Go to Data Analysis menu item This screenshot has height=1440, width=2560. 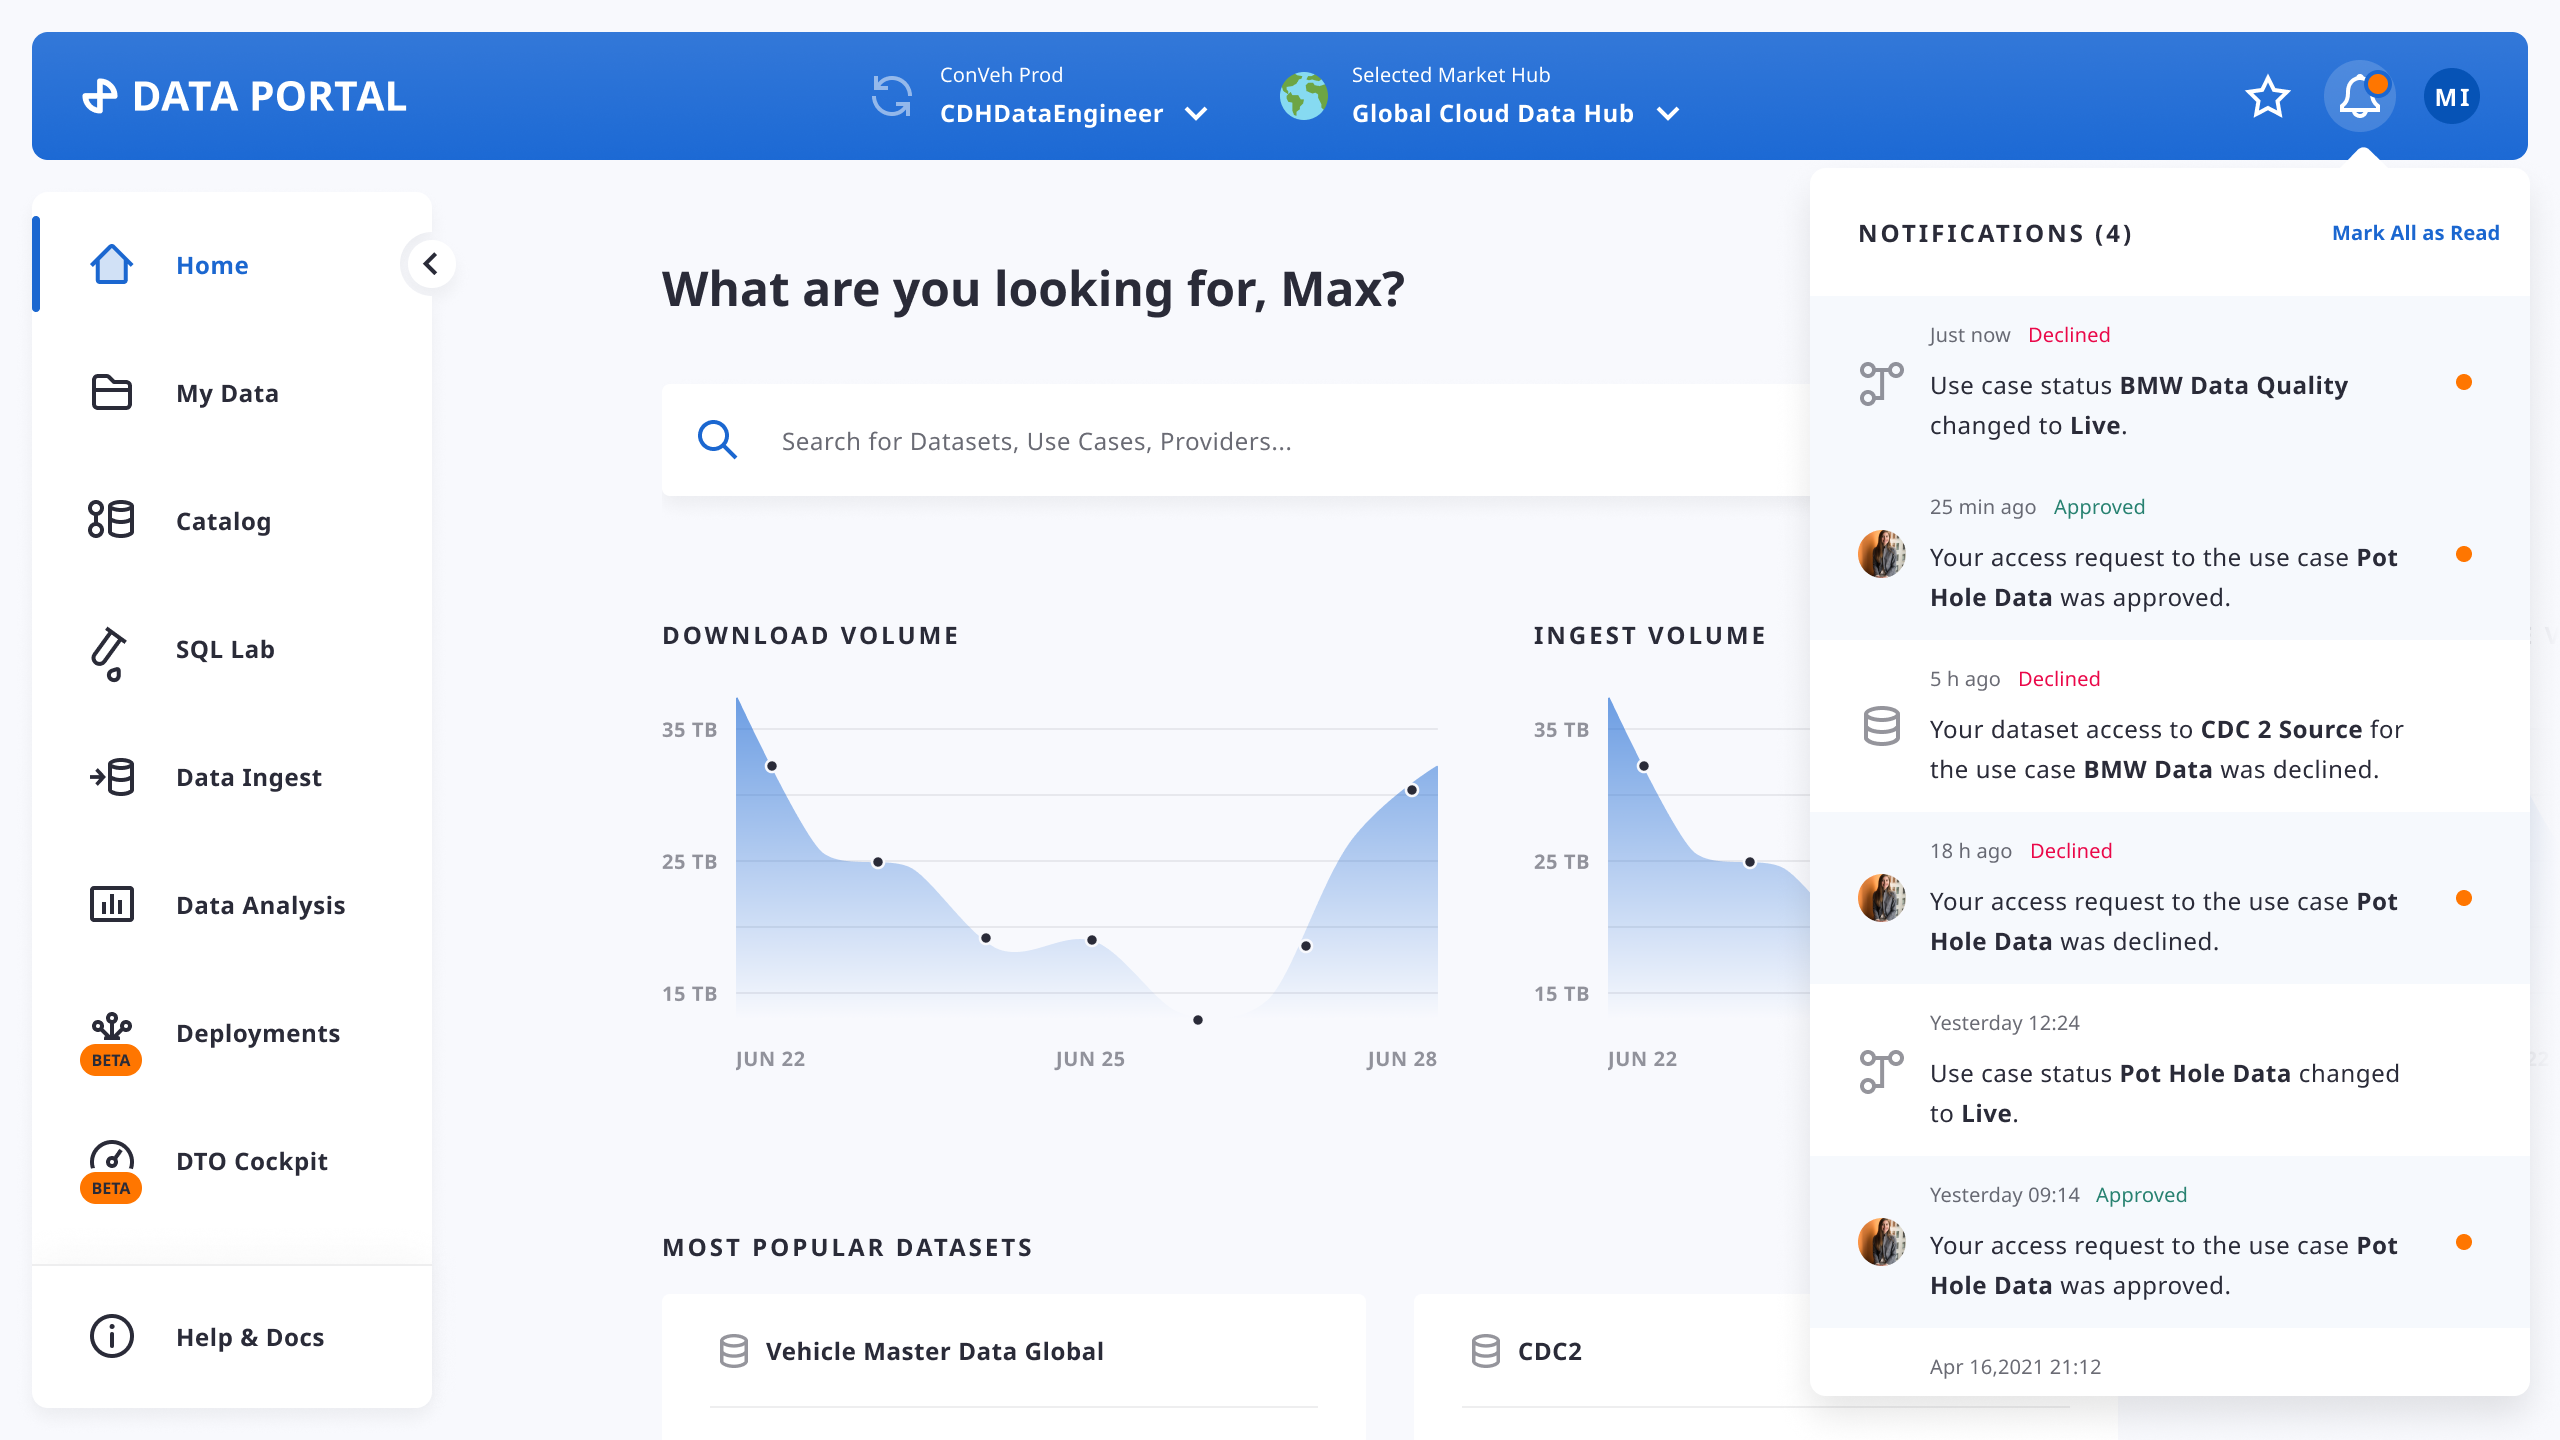[x=260, y=905]
